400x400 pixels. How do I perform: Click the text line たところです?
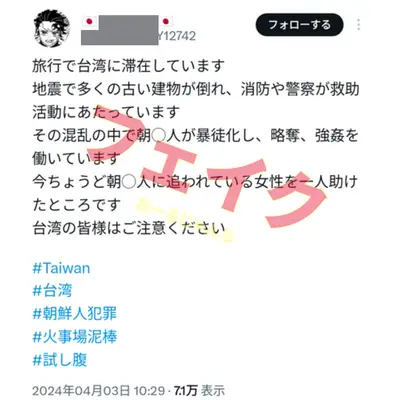pyautogui.click(x=76, y=205)
